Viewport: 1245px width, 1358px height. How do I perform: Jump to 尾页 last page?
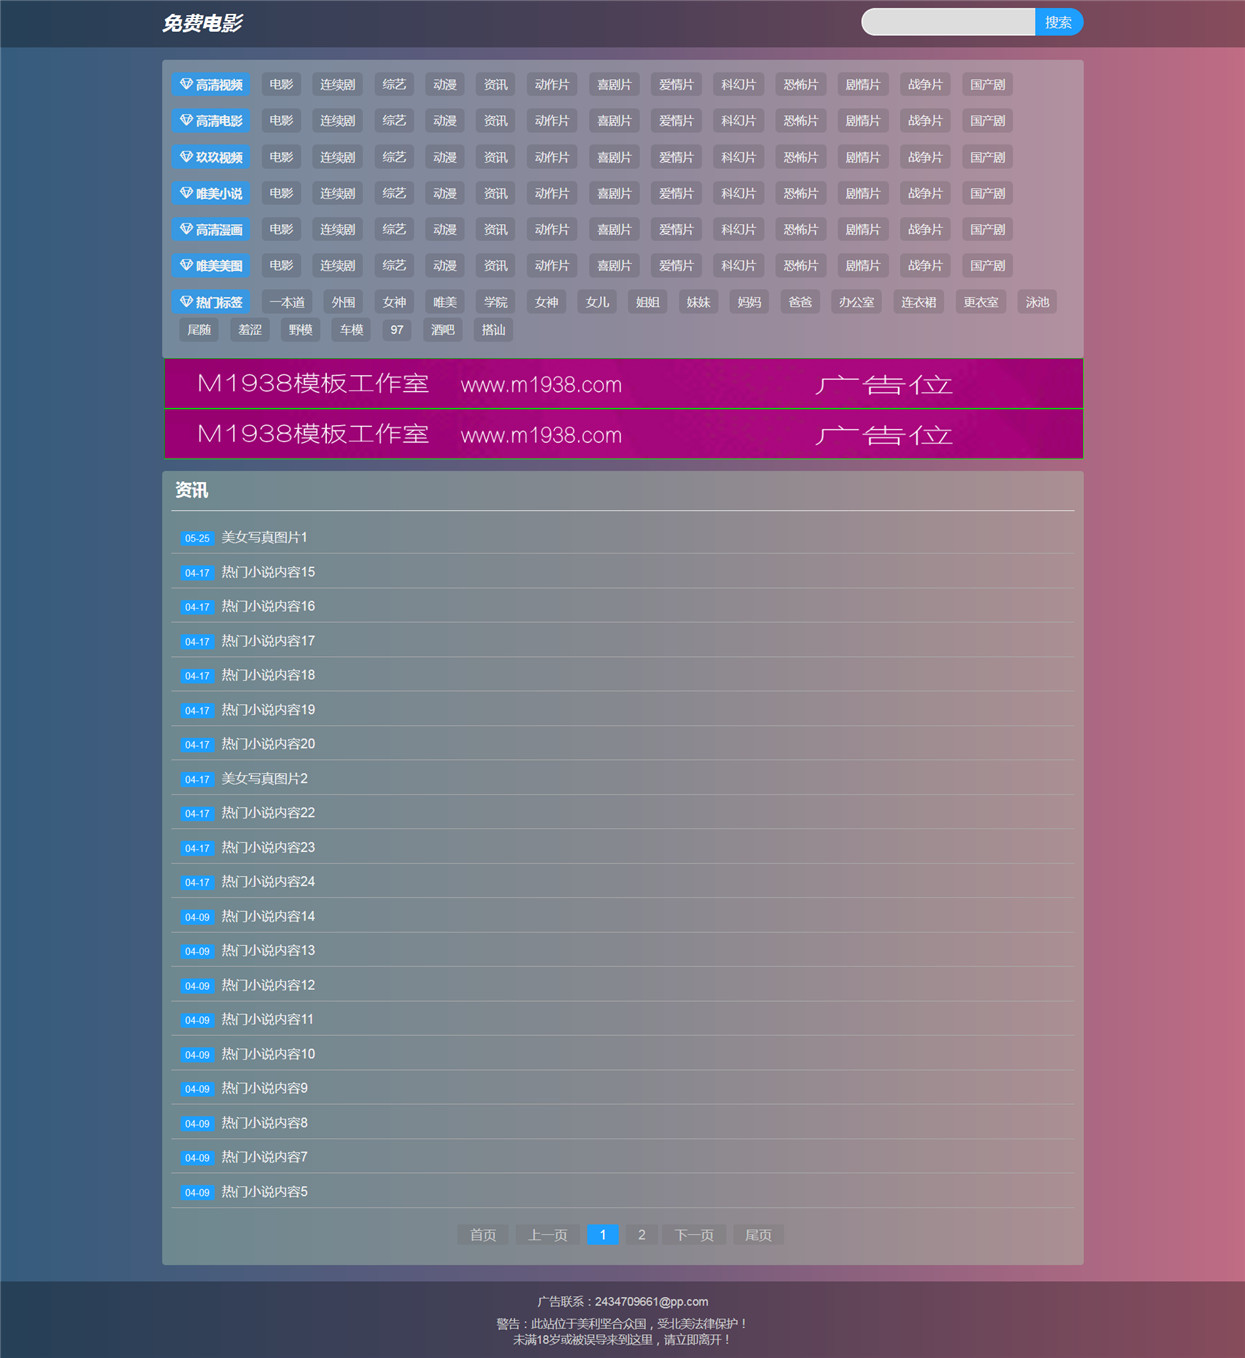coord(758,1235)
